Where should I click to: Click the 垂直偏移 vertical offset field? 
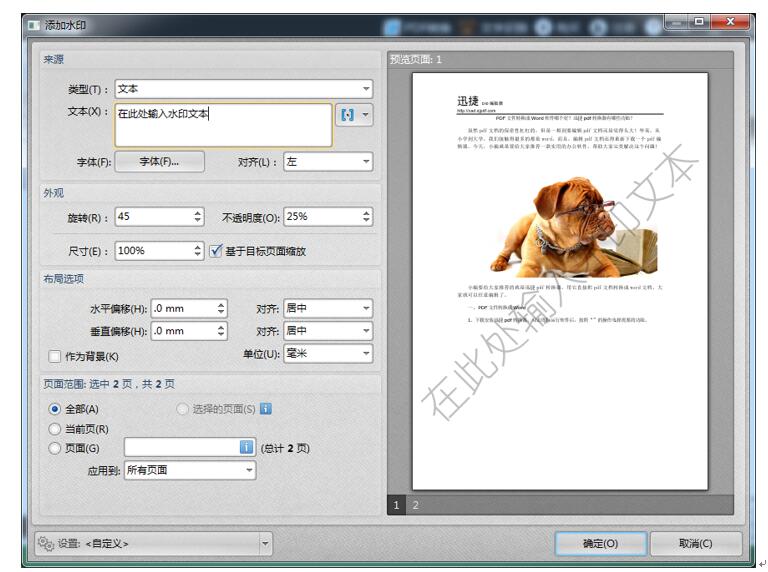click(x=184, y=331)
